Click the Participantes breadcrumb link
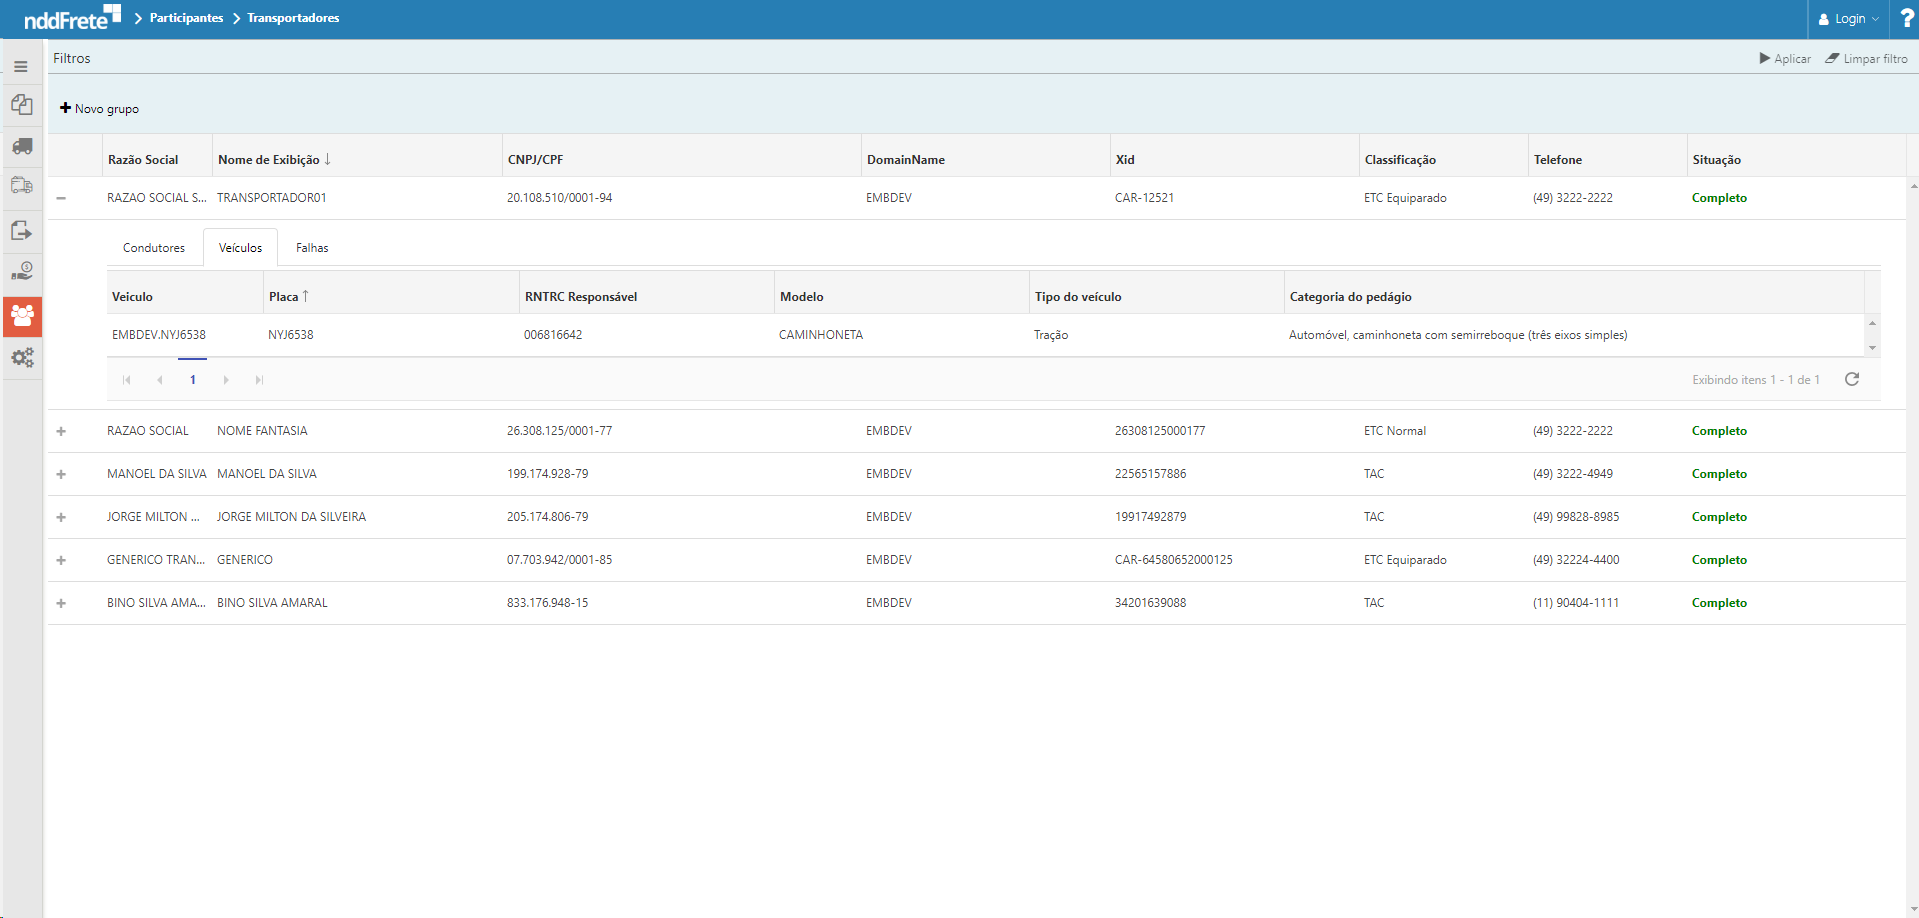The width and height of the screenshot is (1919, 918). (x=186, y=18)
